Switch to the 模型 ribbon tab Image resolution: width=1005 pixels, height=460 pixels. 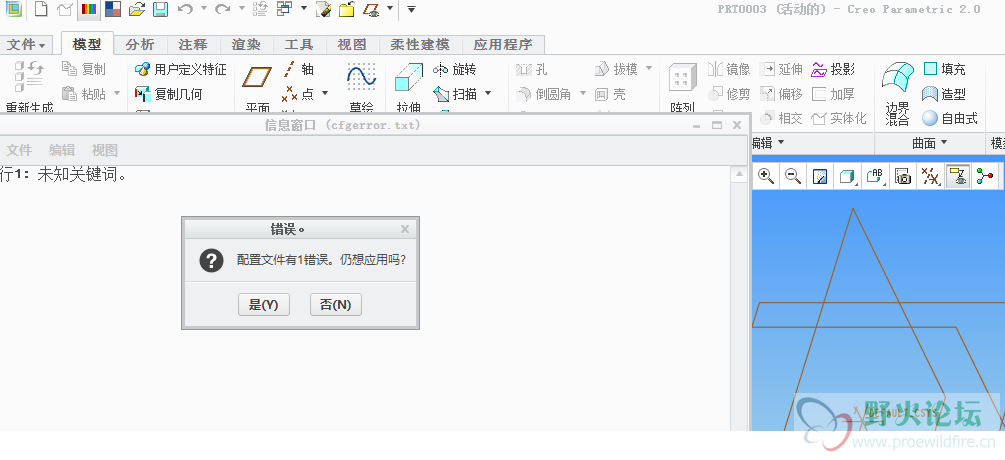pos(87,44)
